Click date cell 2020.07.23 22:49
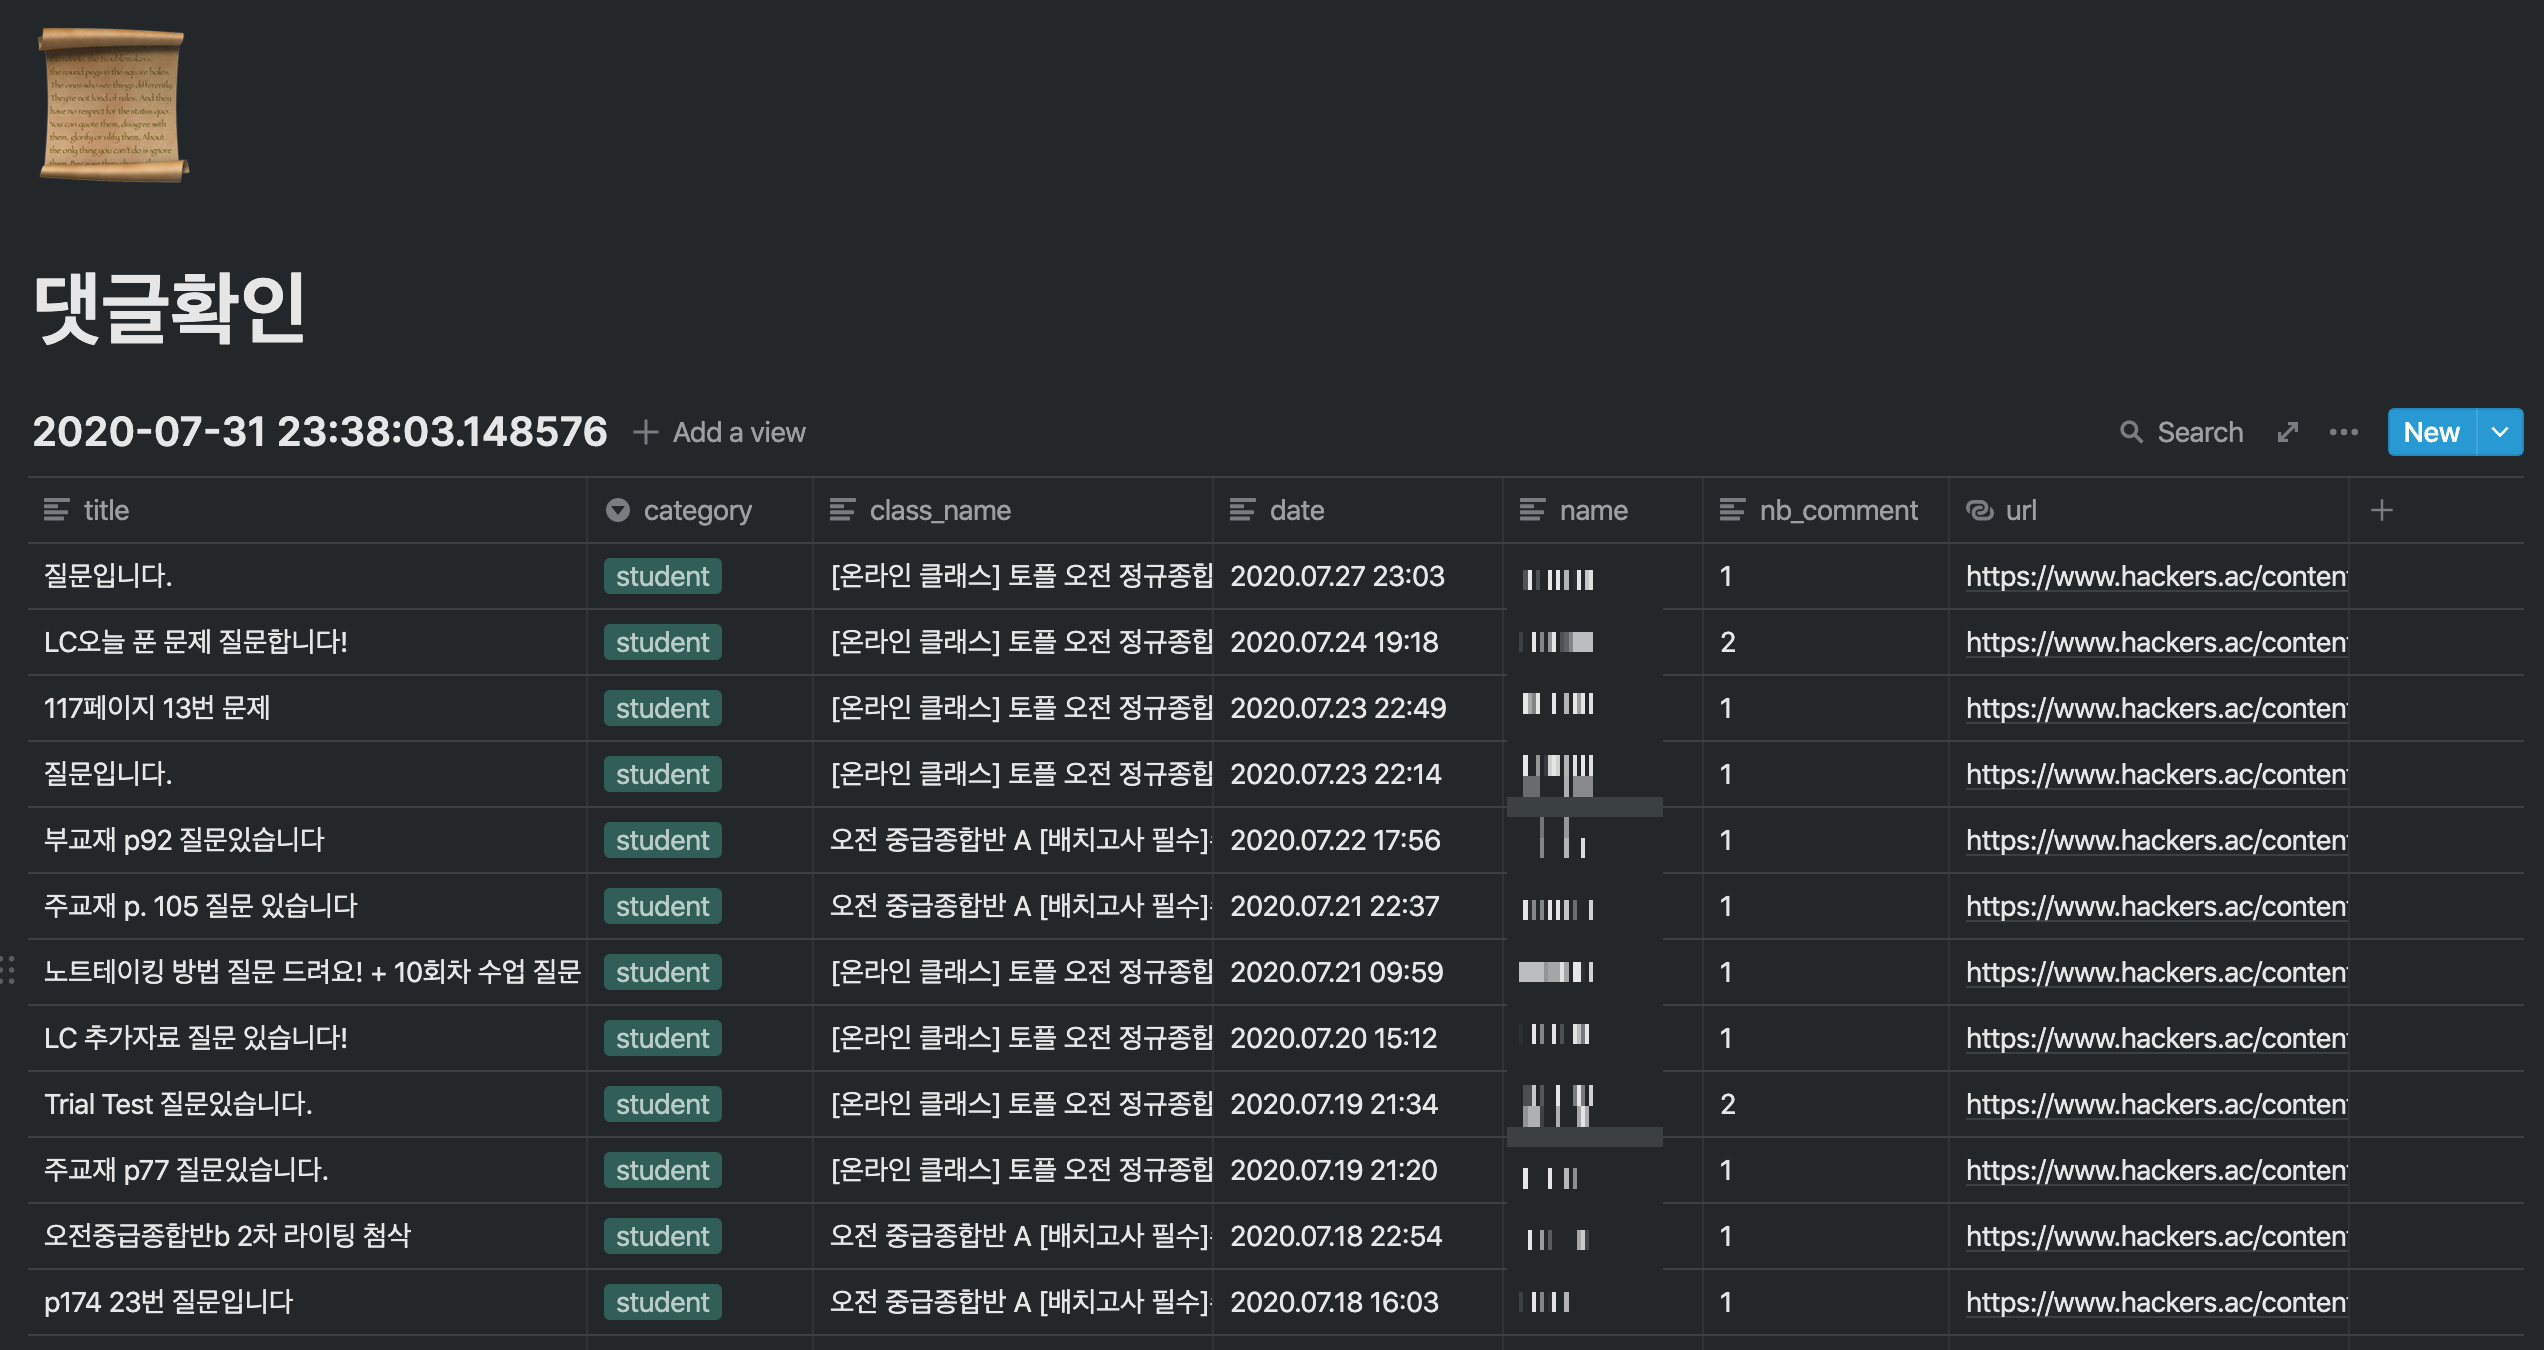Screen dimensions: 2544x1350 1358,708
